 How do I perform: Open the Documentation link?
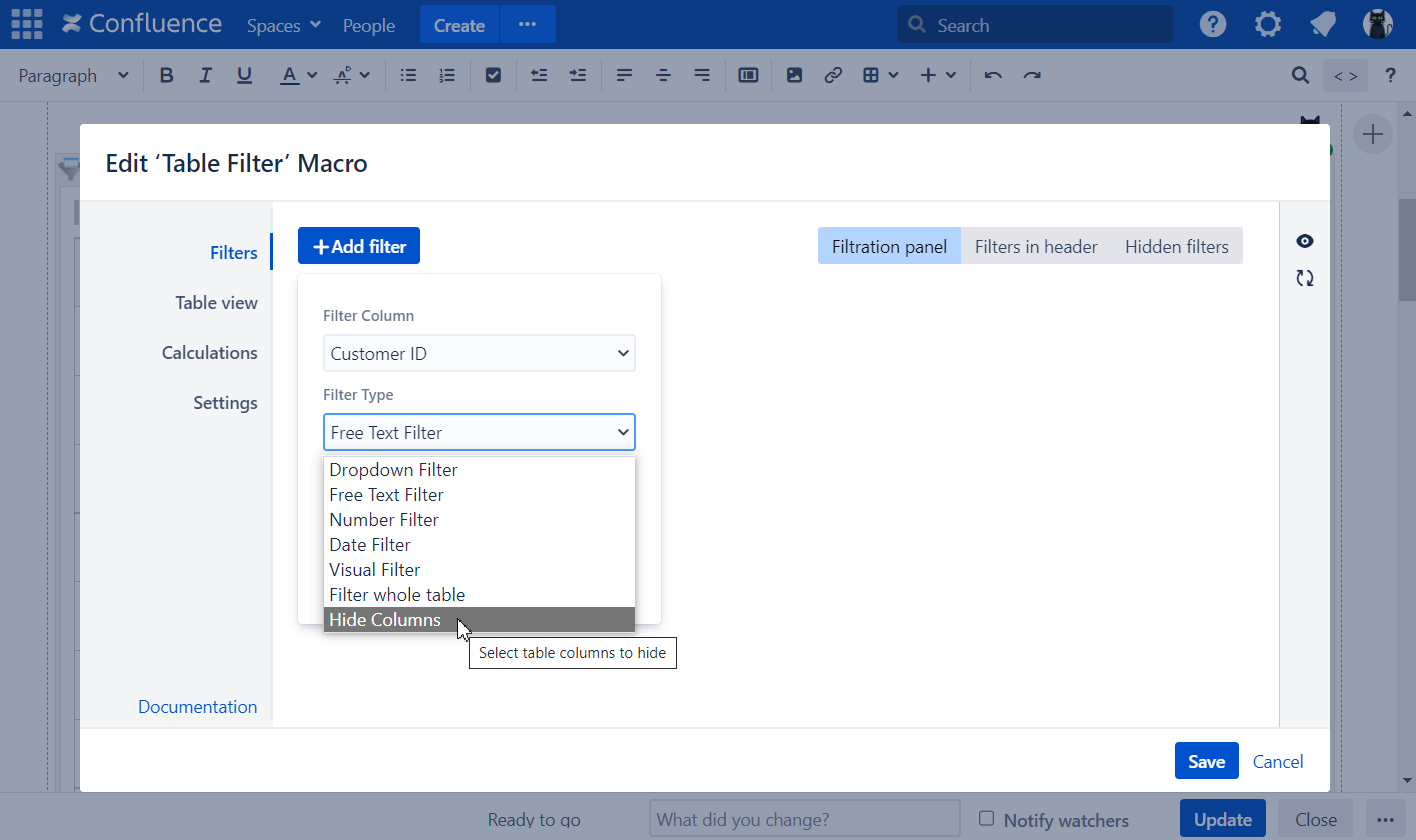197,707
